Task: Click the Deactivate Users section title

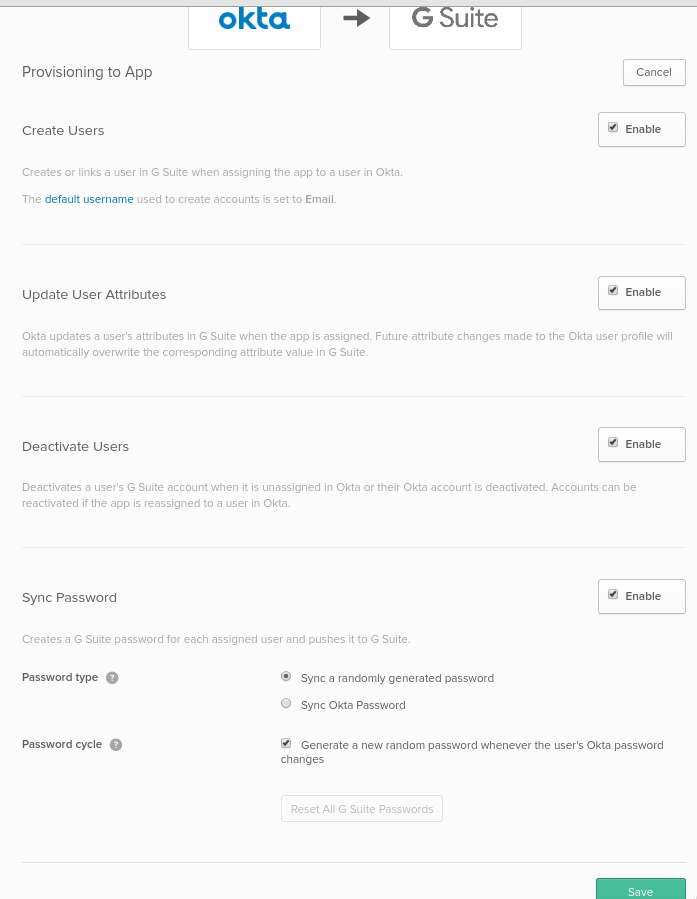Action: 75,447
